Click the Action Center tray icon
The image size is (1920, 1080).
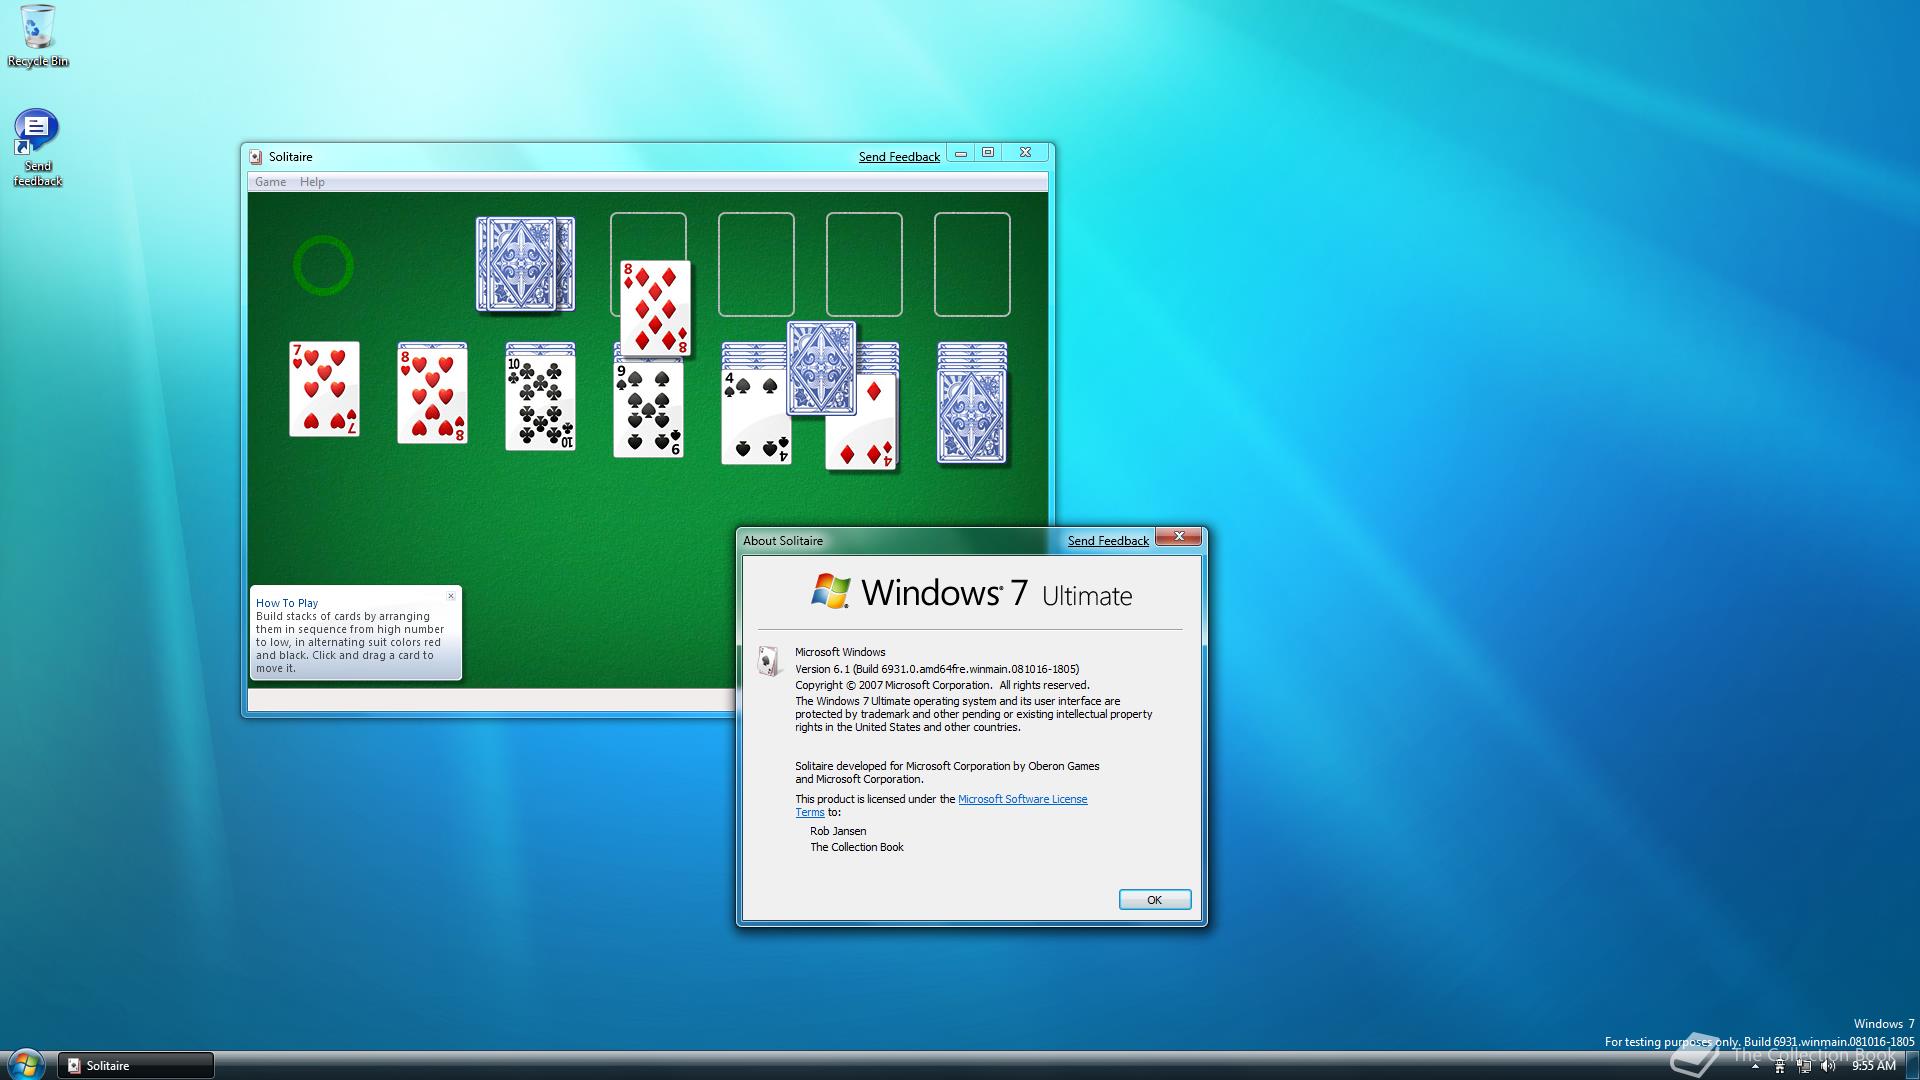(x=1779, y=1067)
